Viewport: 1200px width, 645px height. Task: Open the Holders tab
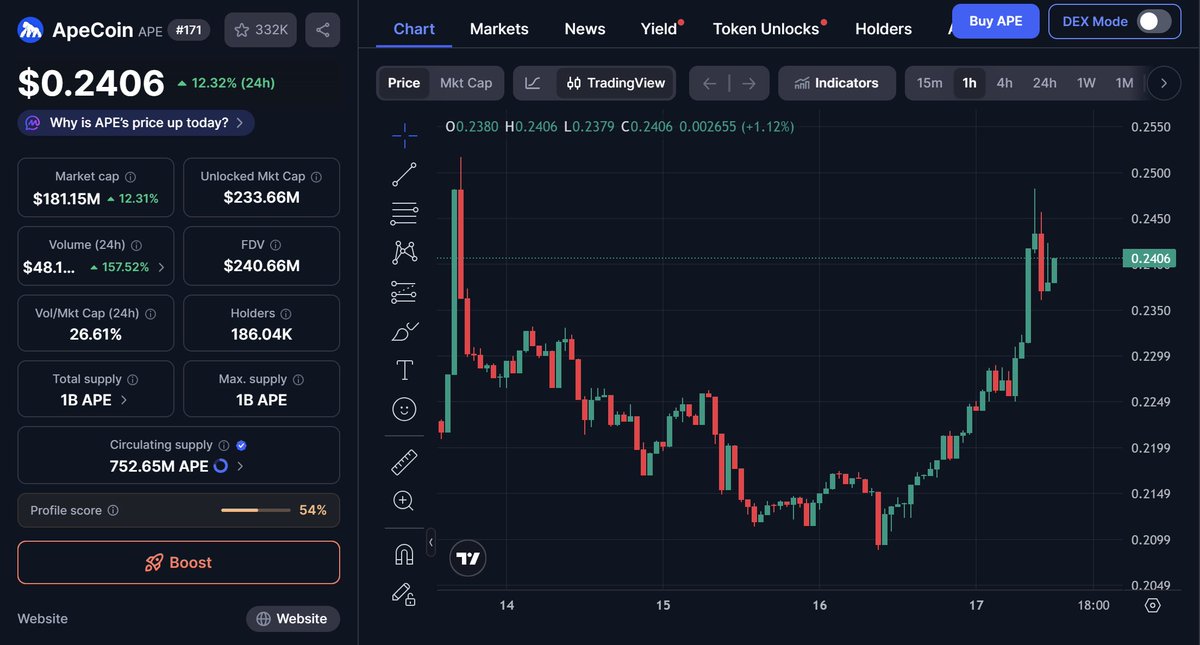pyautogui.click(x=884, y=29)
